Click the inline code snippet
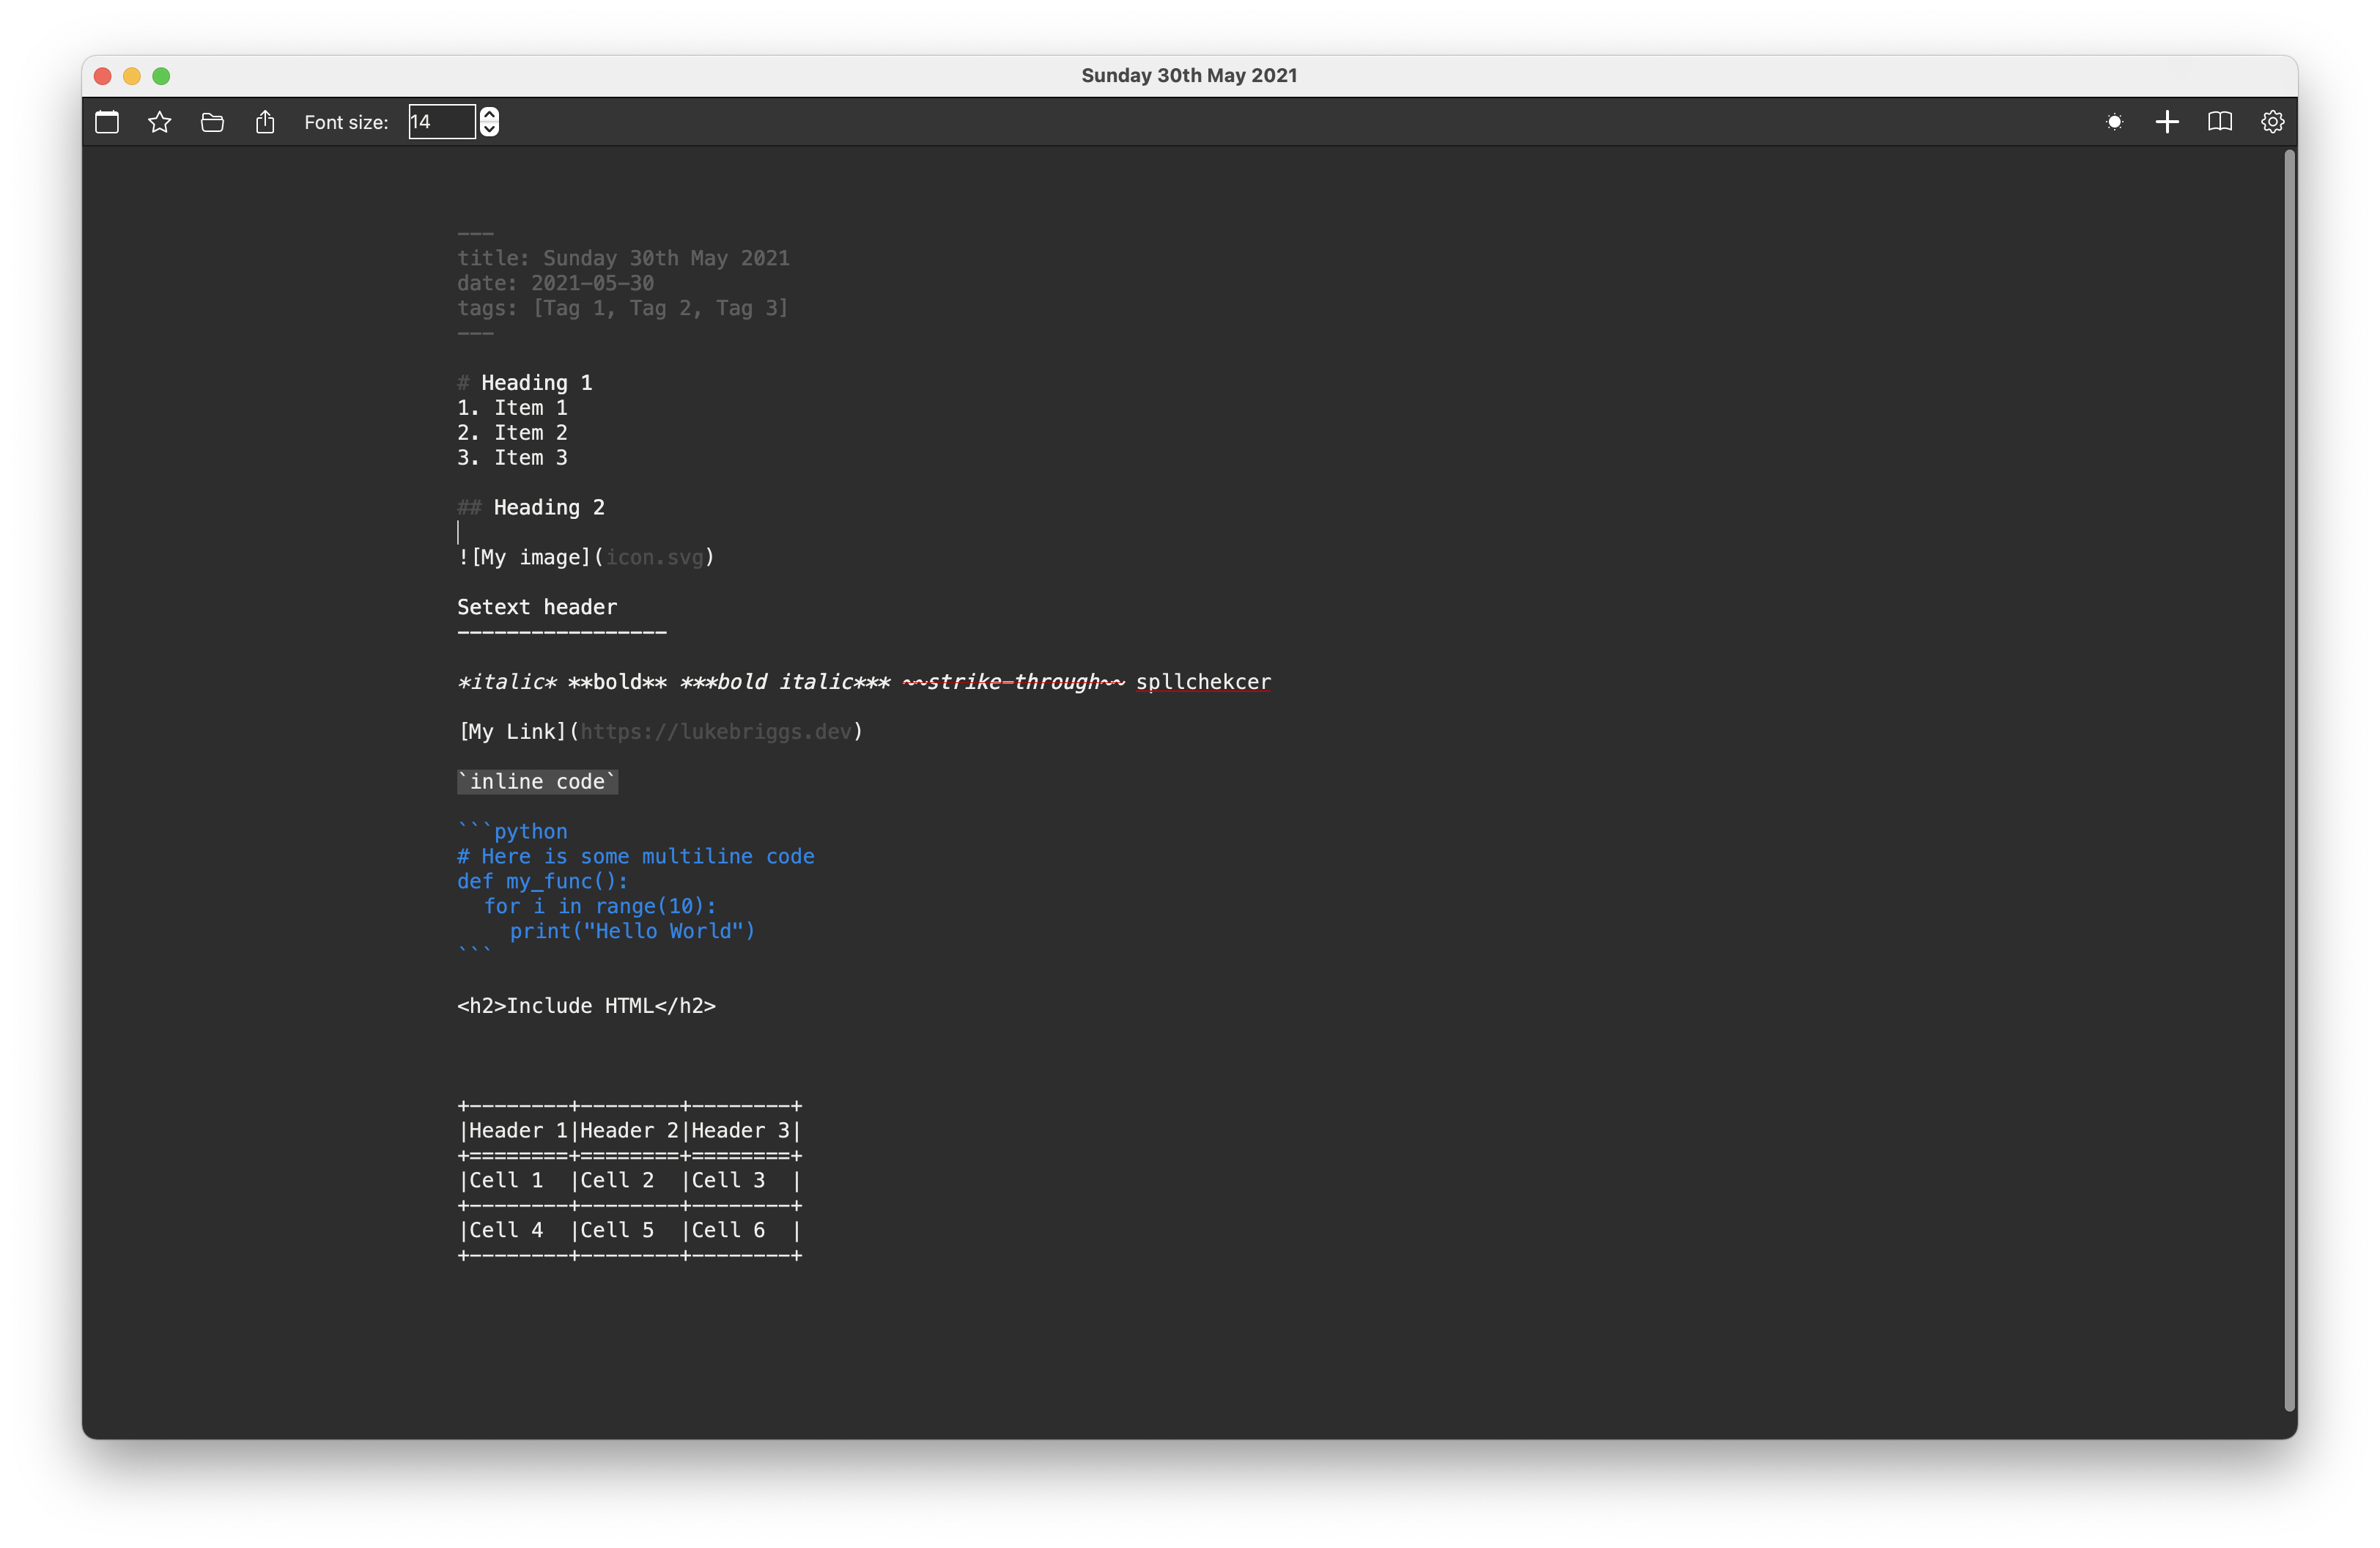 click(537, 782)
